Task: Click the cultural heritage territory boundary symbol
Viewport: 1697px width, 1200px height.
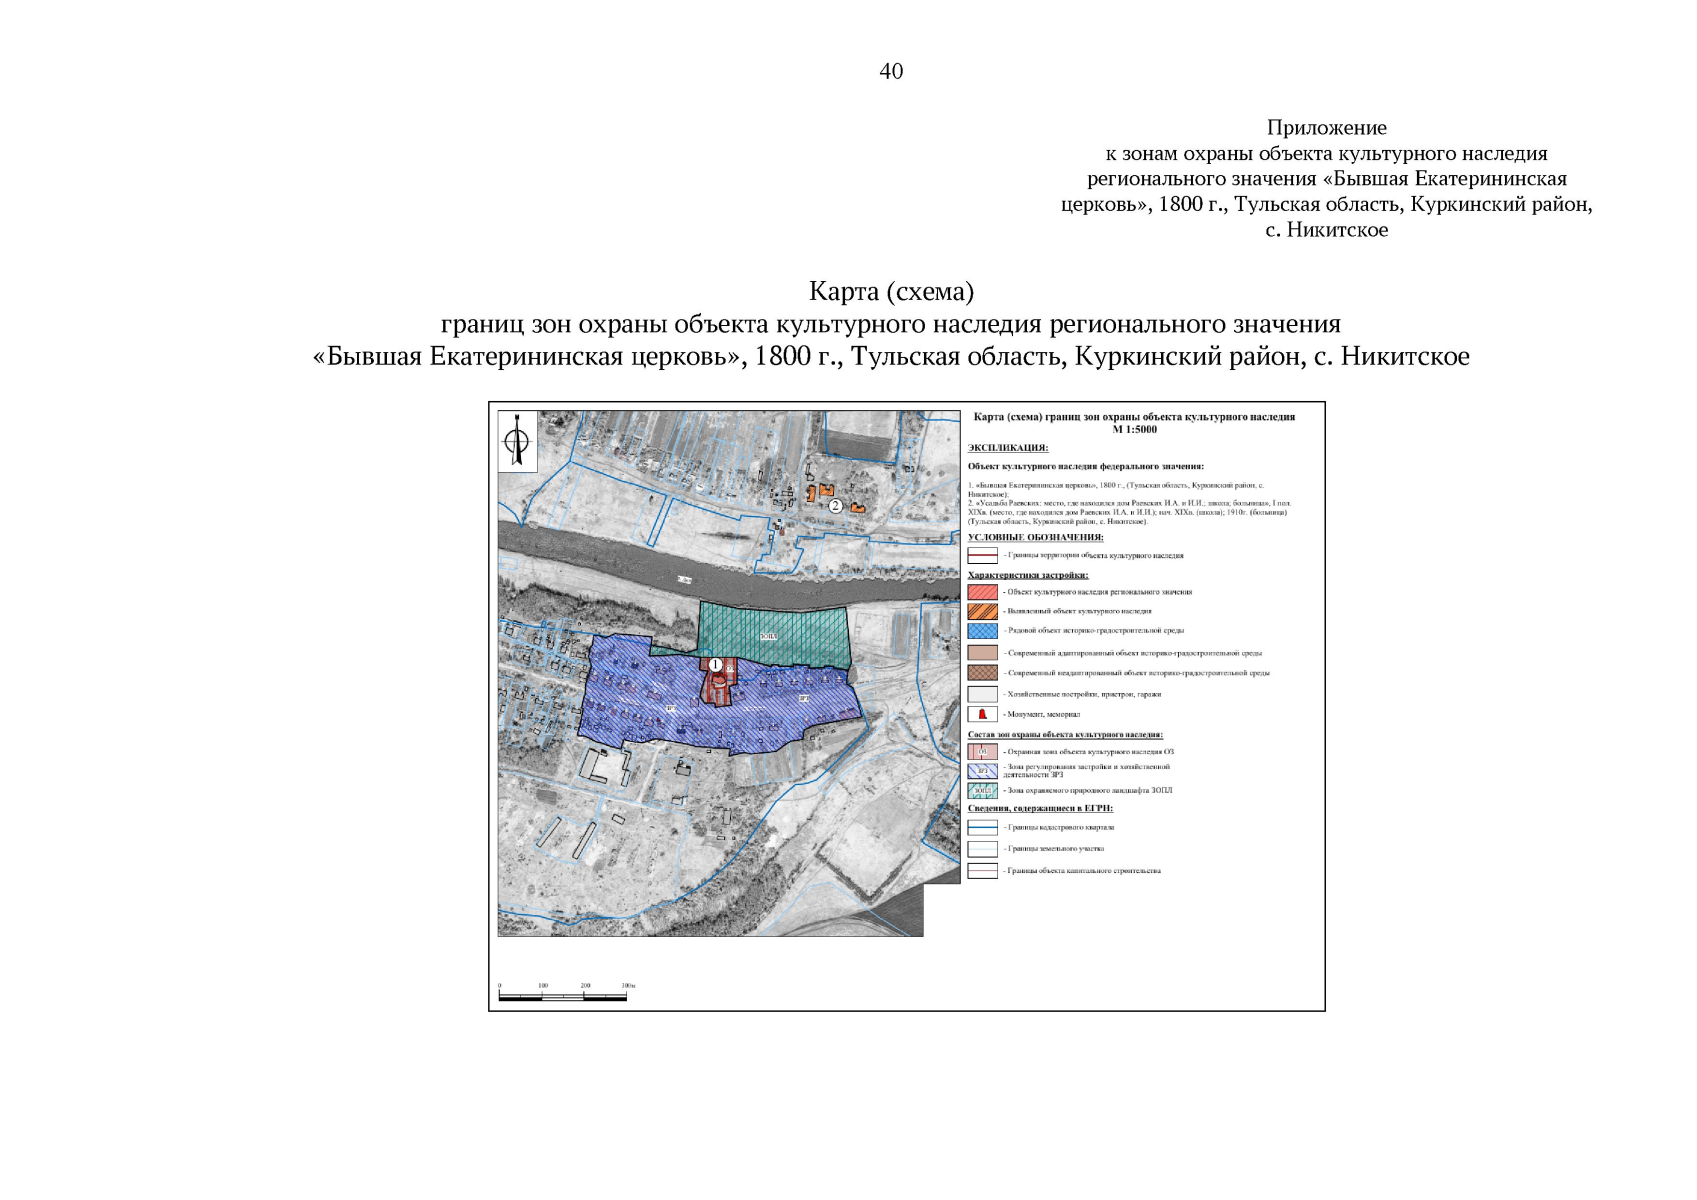Action: [x=982, y=555]
